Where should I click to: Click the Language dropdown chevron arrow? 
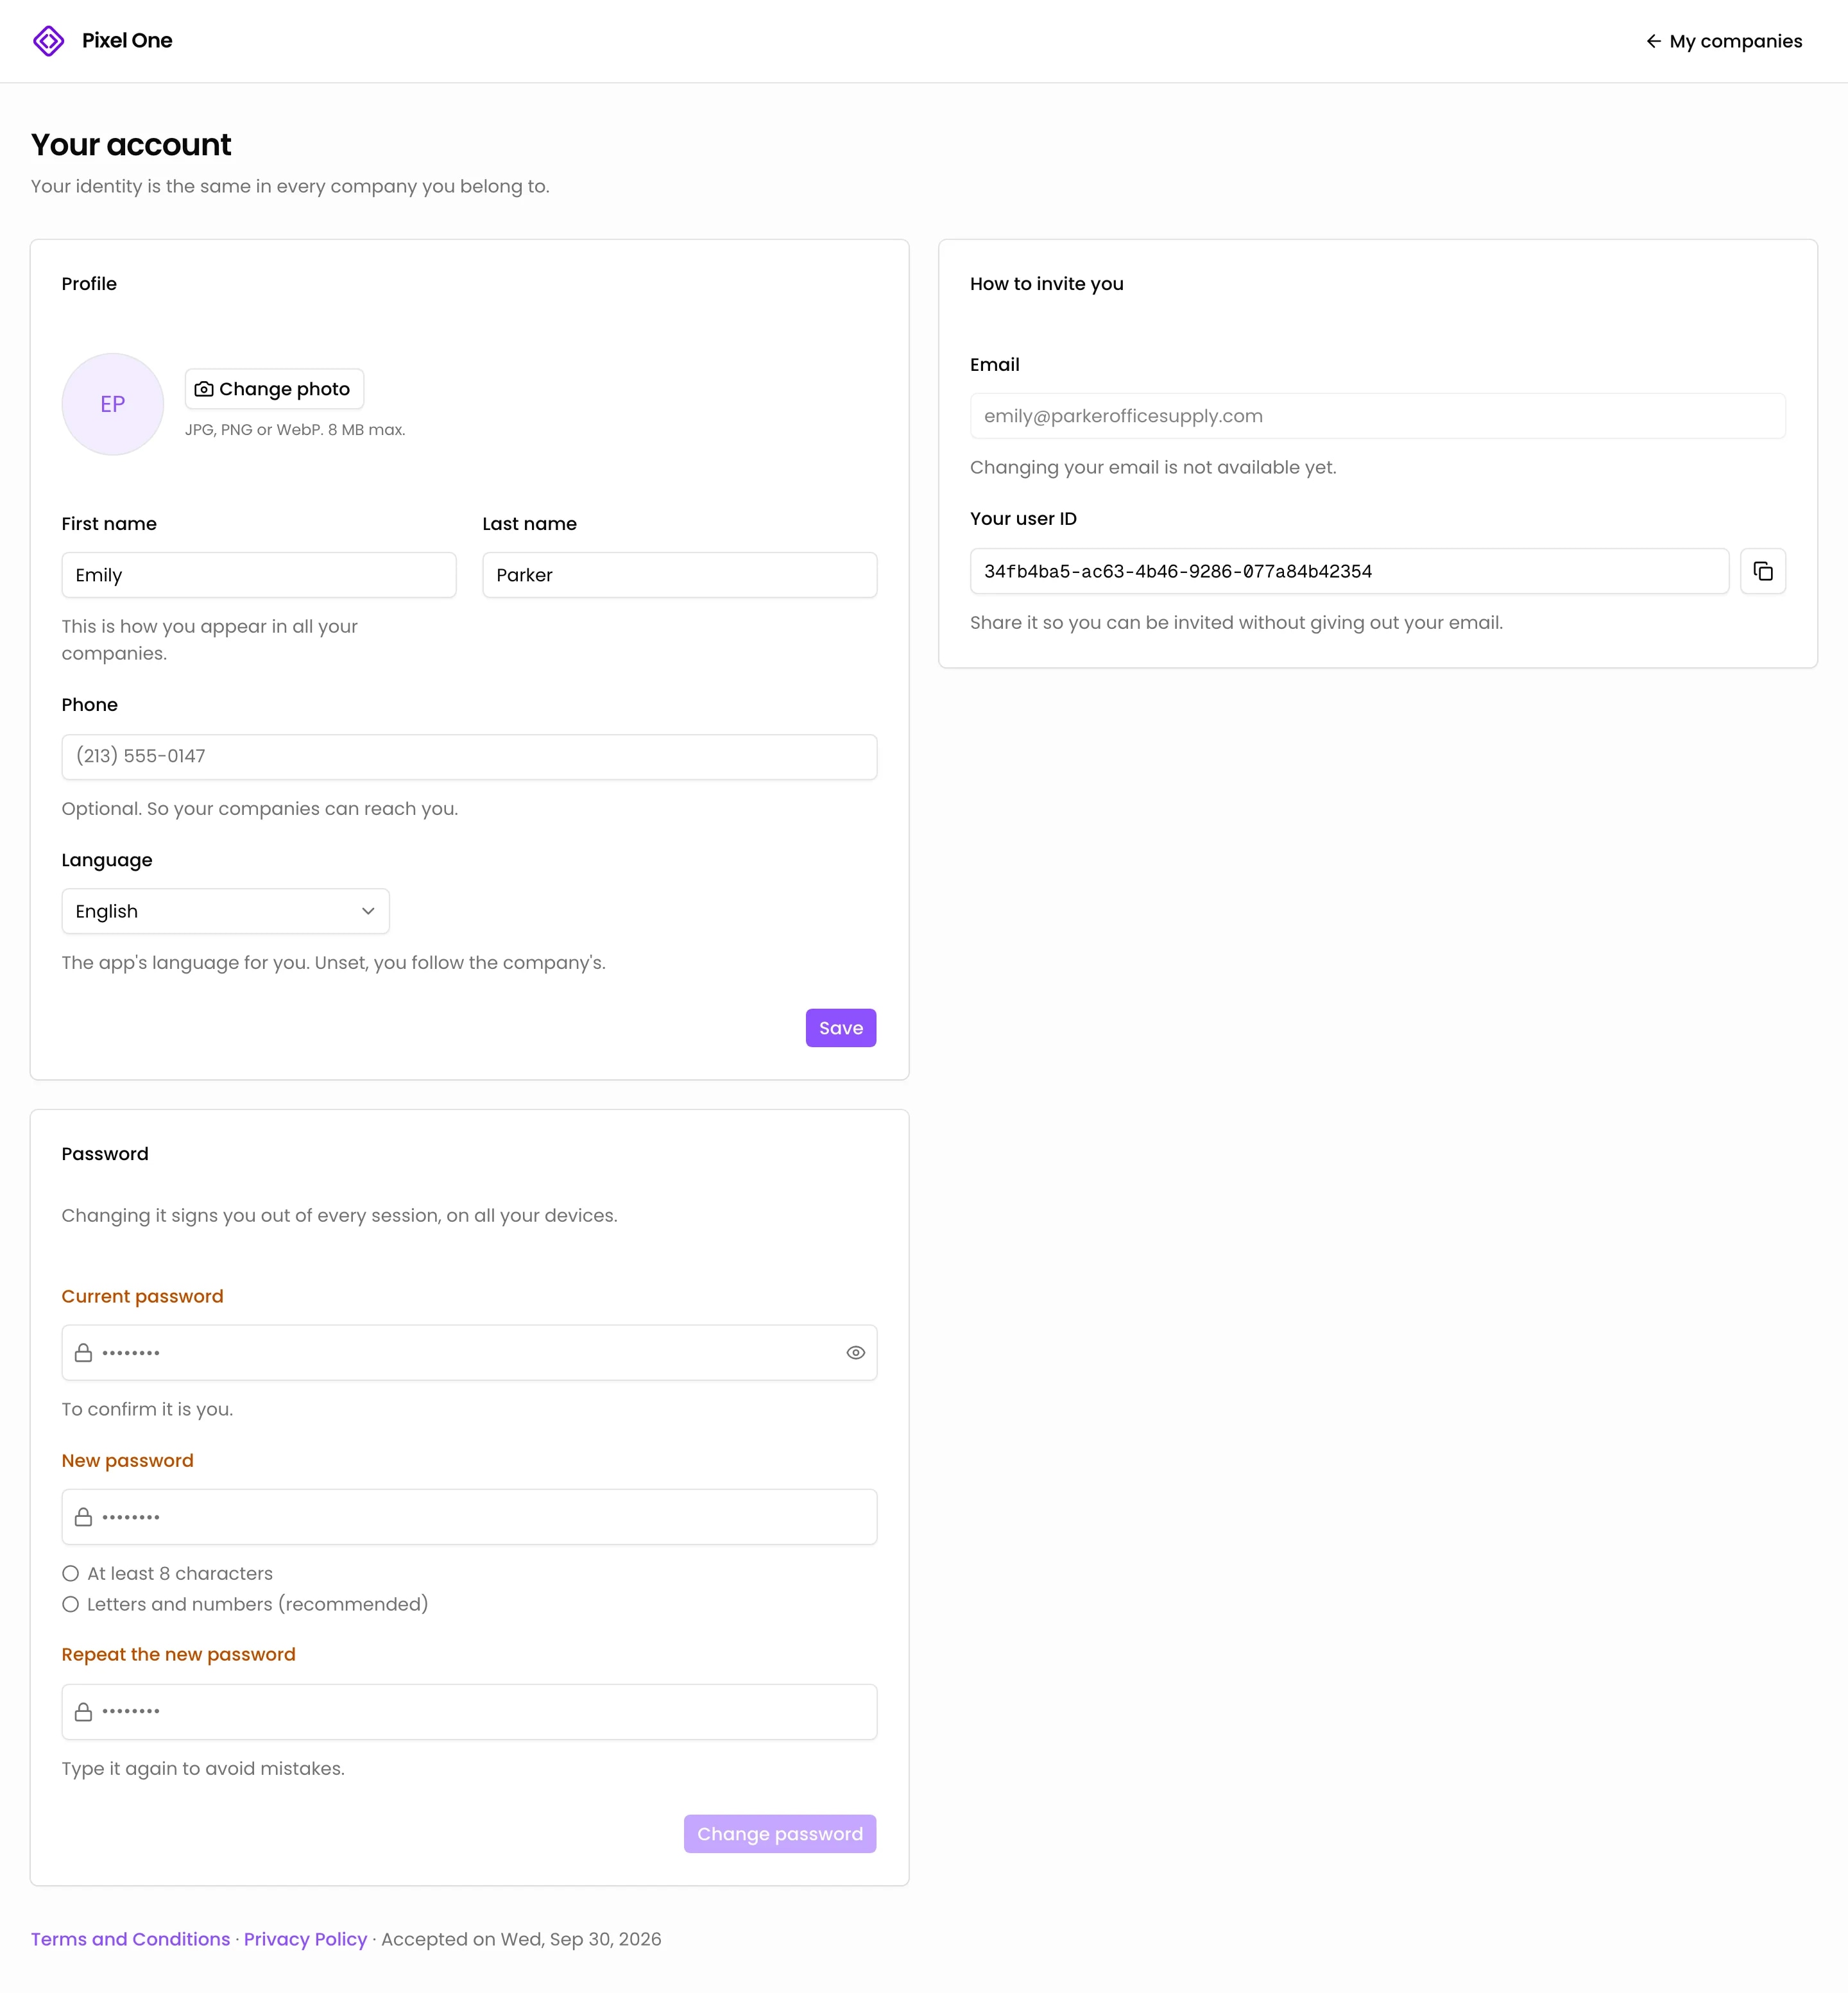(368, 911)
